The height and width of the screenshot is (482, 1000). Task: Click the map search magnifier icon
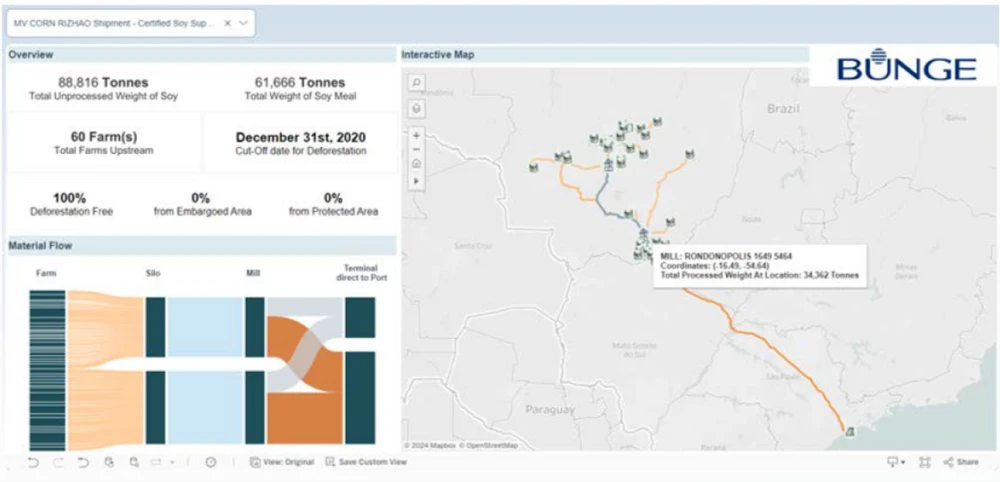coord(416,83)
